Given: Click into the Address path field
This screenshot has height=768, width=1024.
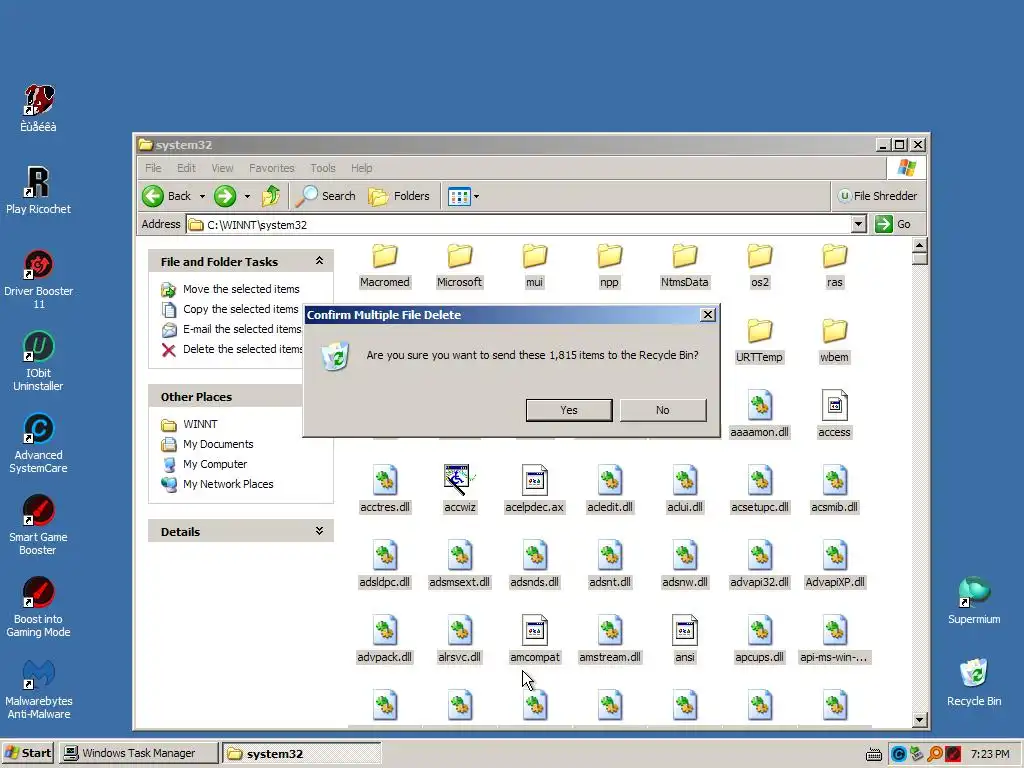Looking at the screenshot, I should [x=519, y=225].
